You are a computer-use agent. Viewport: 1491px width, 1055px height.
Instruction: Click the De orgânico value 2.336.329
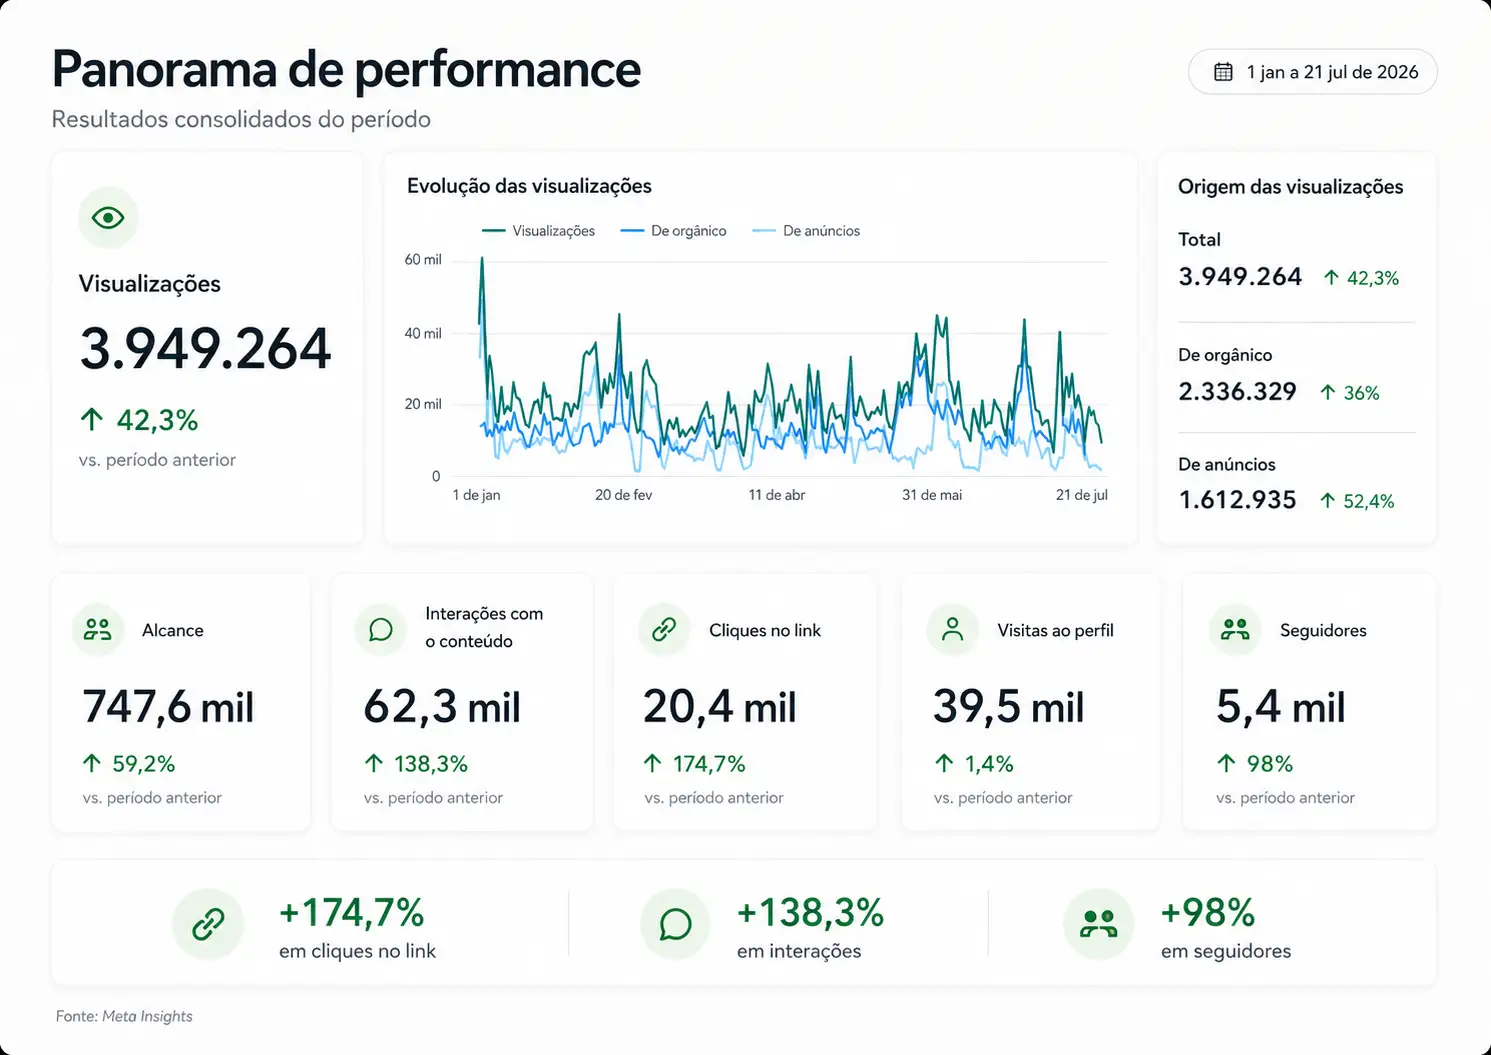pos(1237,391)
